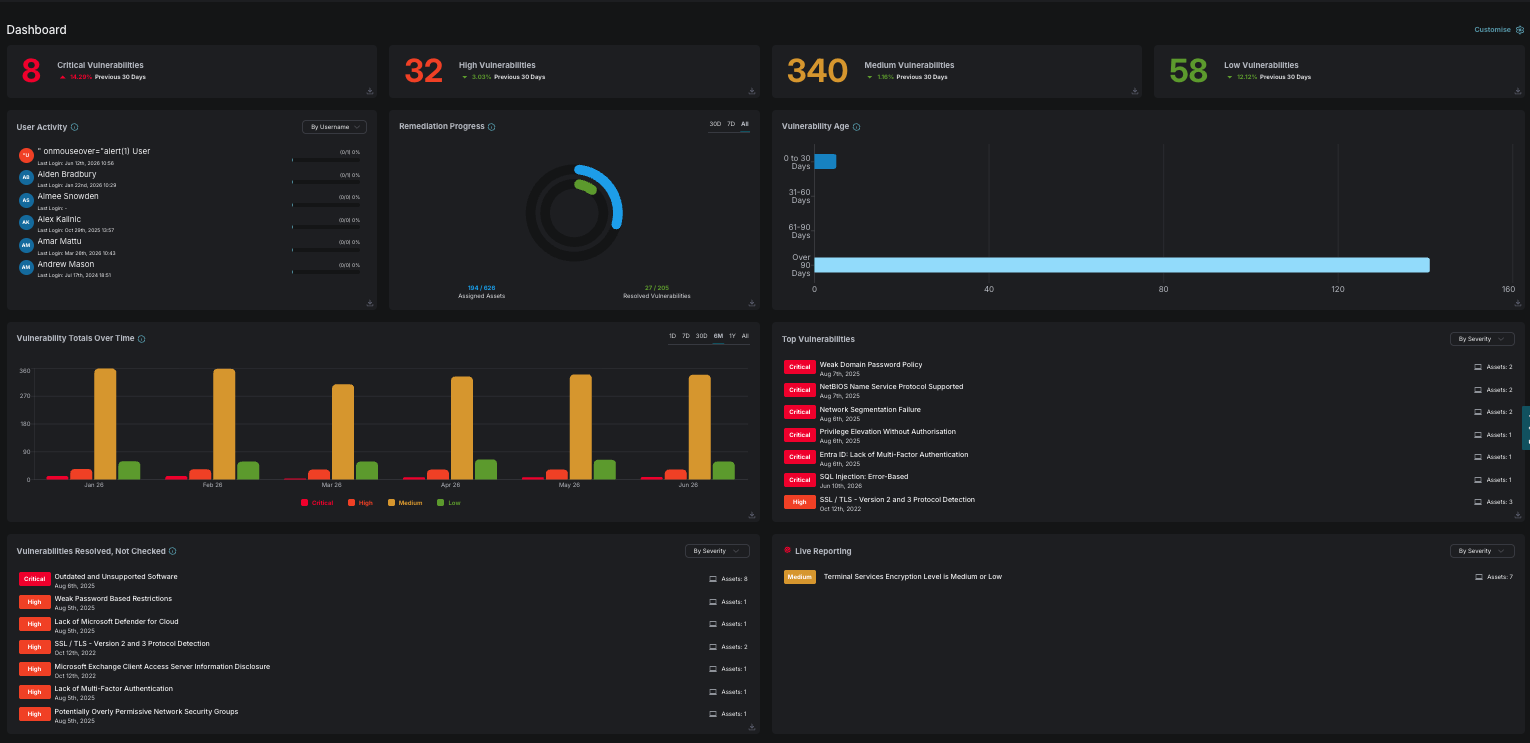
Task: Download the Low Vulnerabilities card data
Action: 1517,91
